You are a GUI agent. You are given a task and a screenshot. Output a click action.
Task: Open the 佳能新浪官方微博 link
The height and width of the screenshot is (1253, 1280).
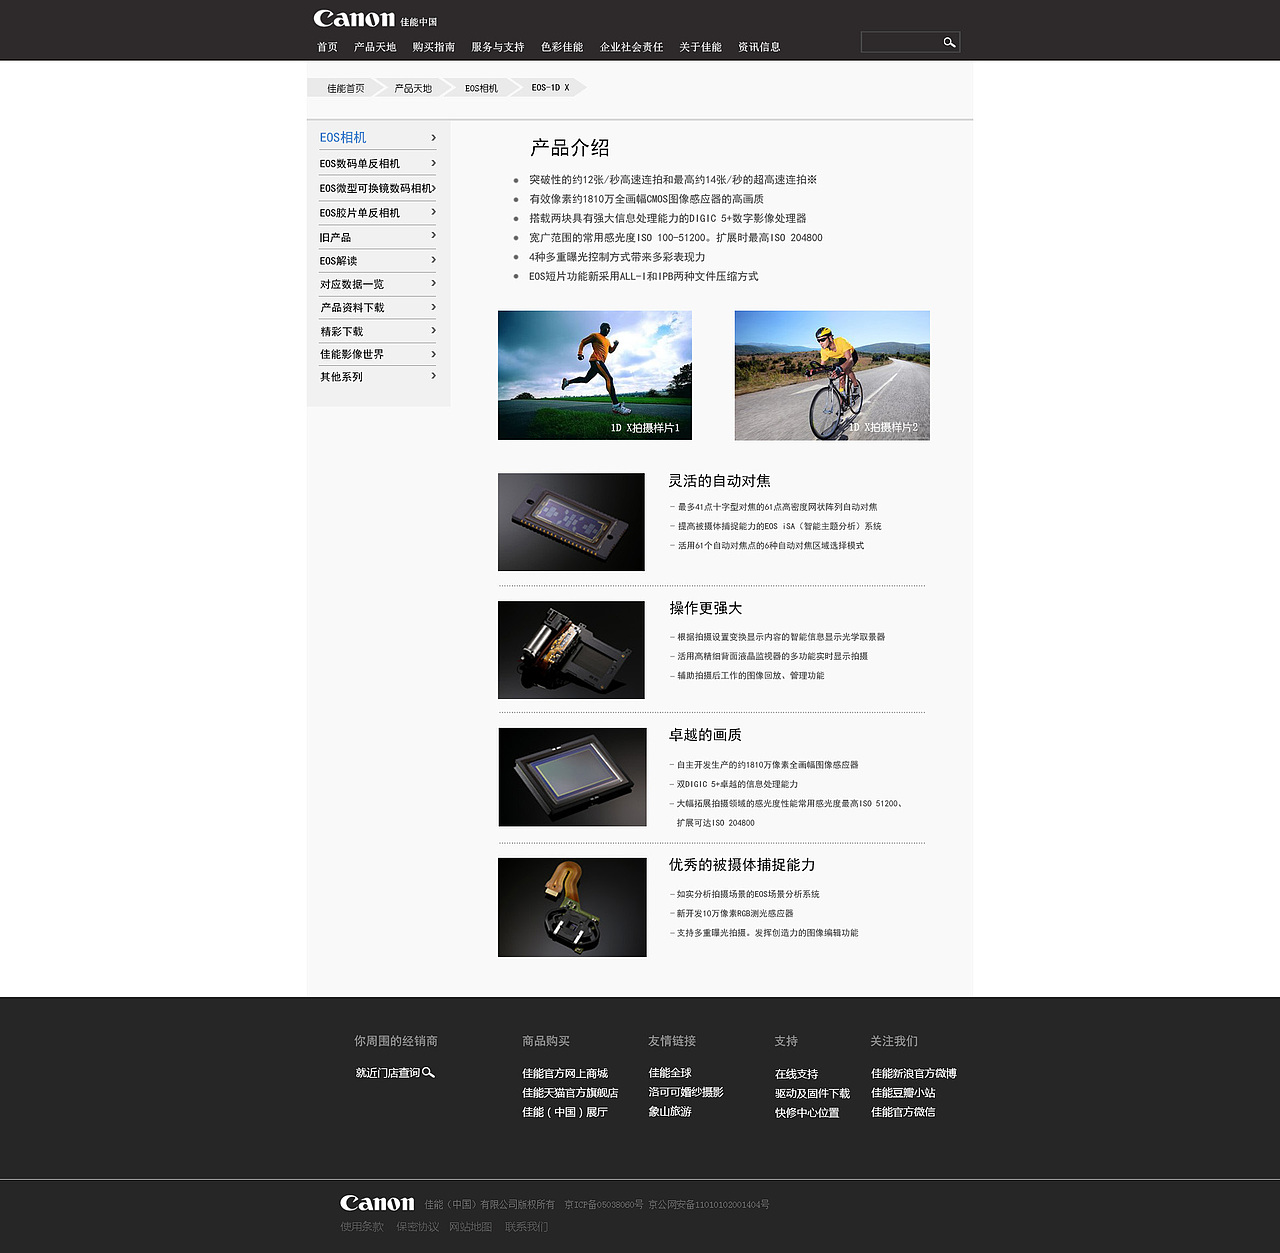tap(914, 1073)
